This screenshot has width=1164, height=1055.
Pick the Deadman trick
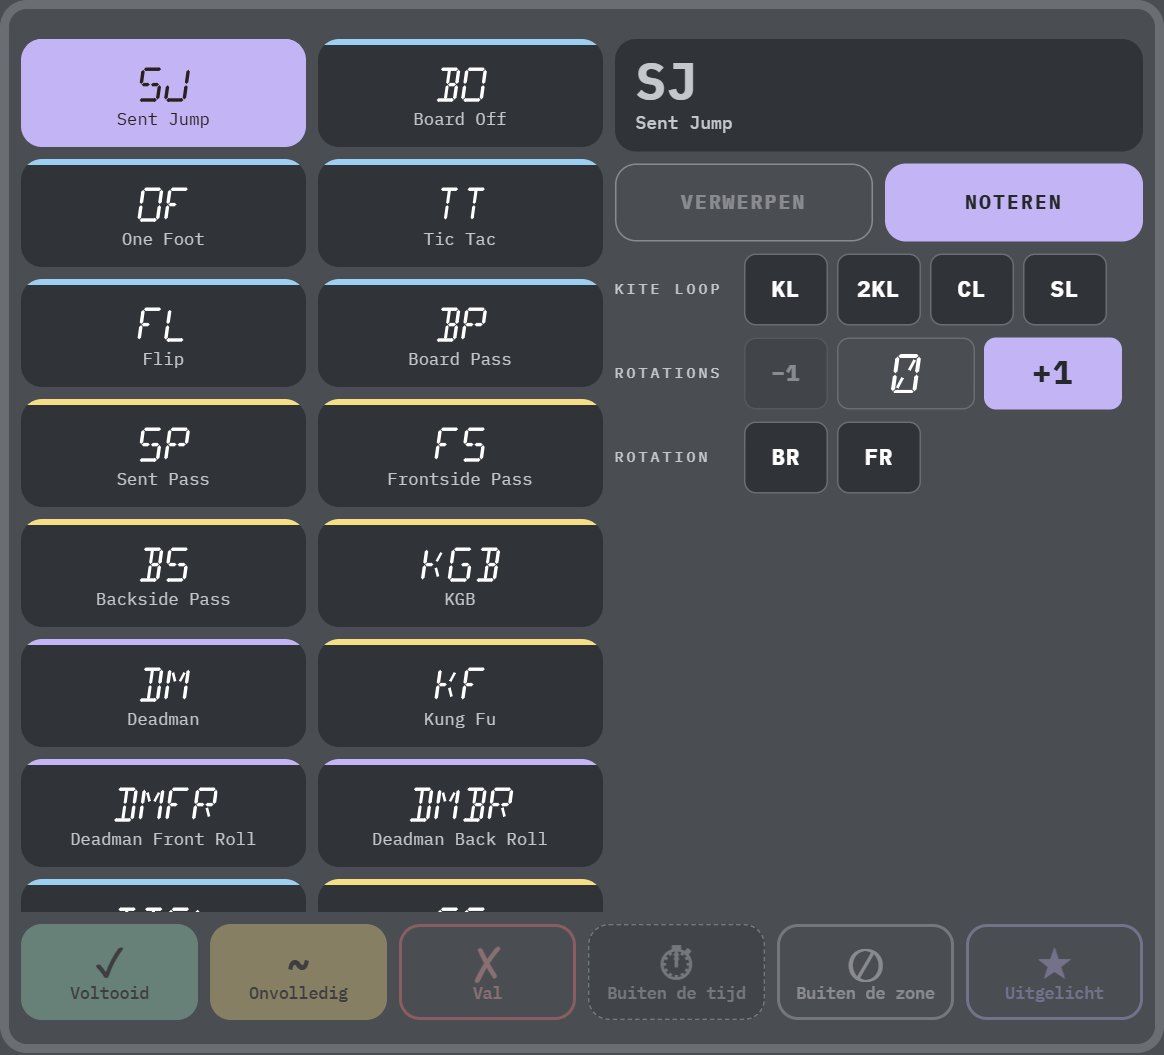tap(163, 693)
